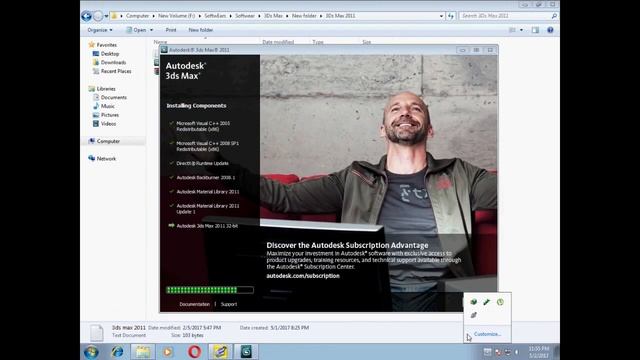Screen dimensions: 640x360
Task: Toggle the preview pane icon in Explorer
Action: [x=535, y=30]
